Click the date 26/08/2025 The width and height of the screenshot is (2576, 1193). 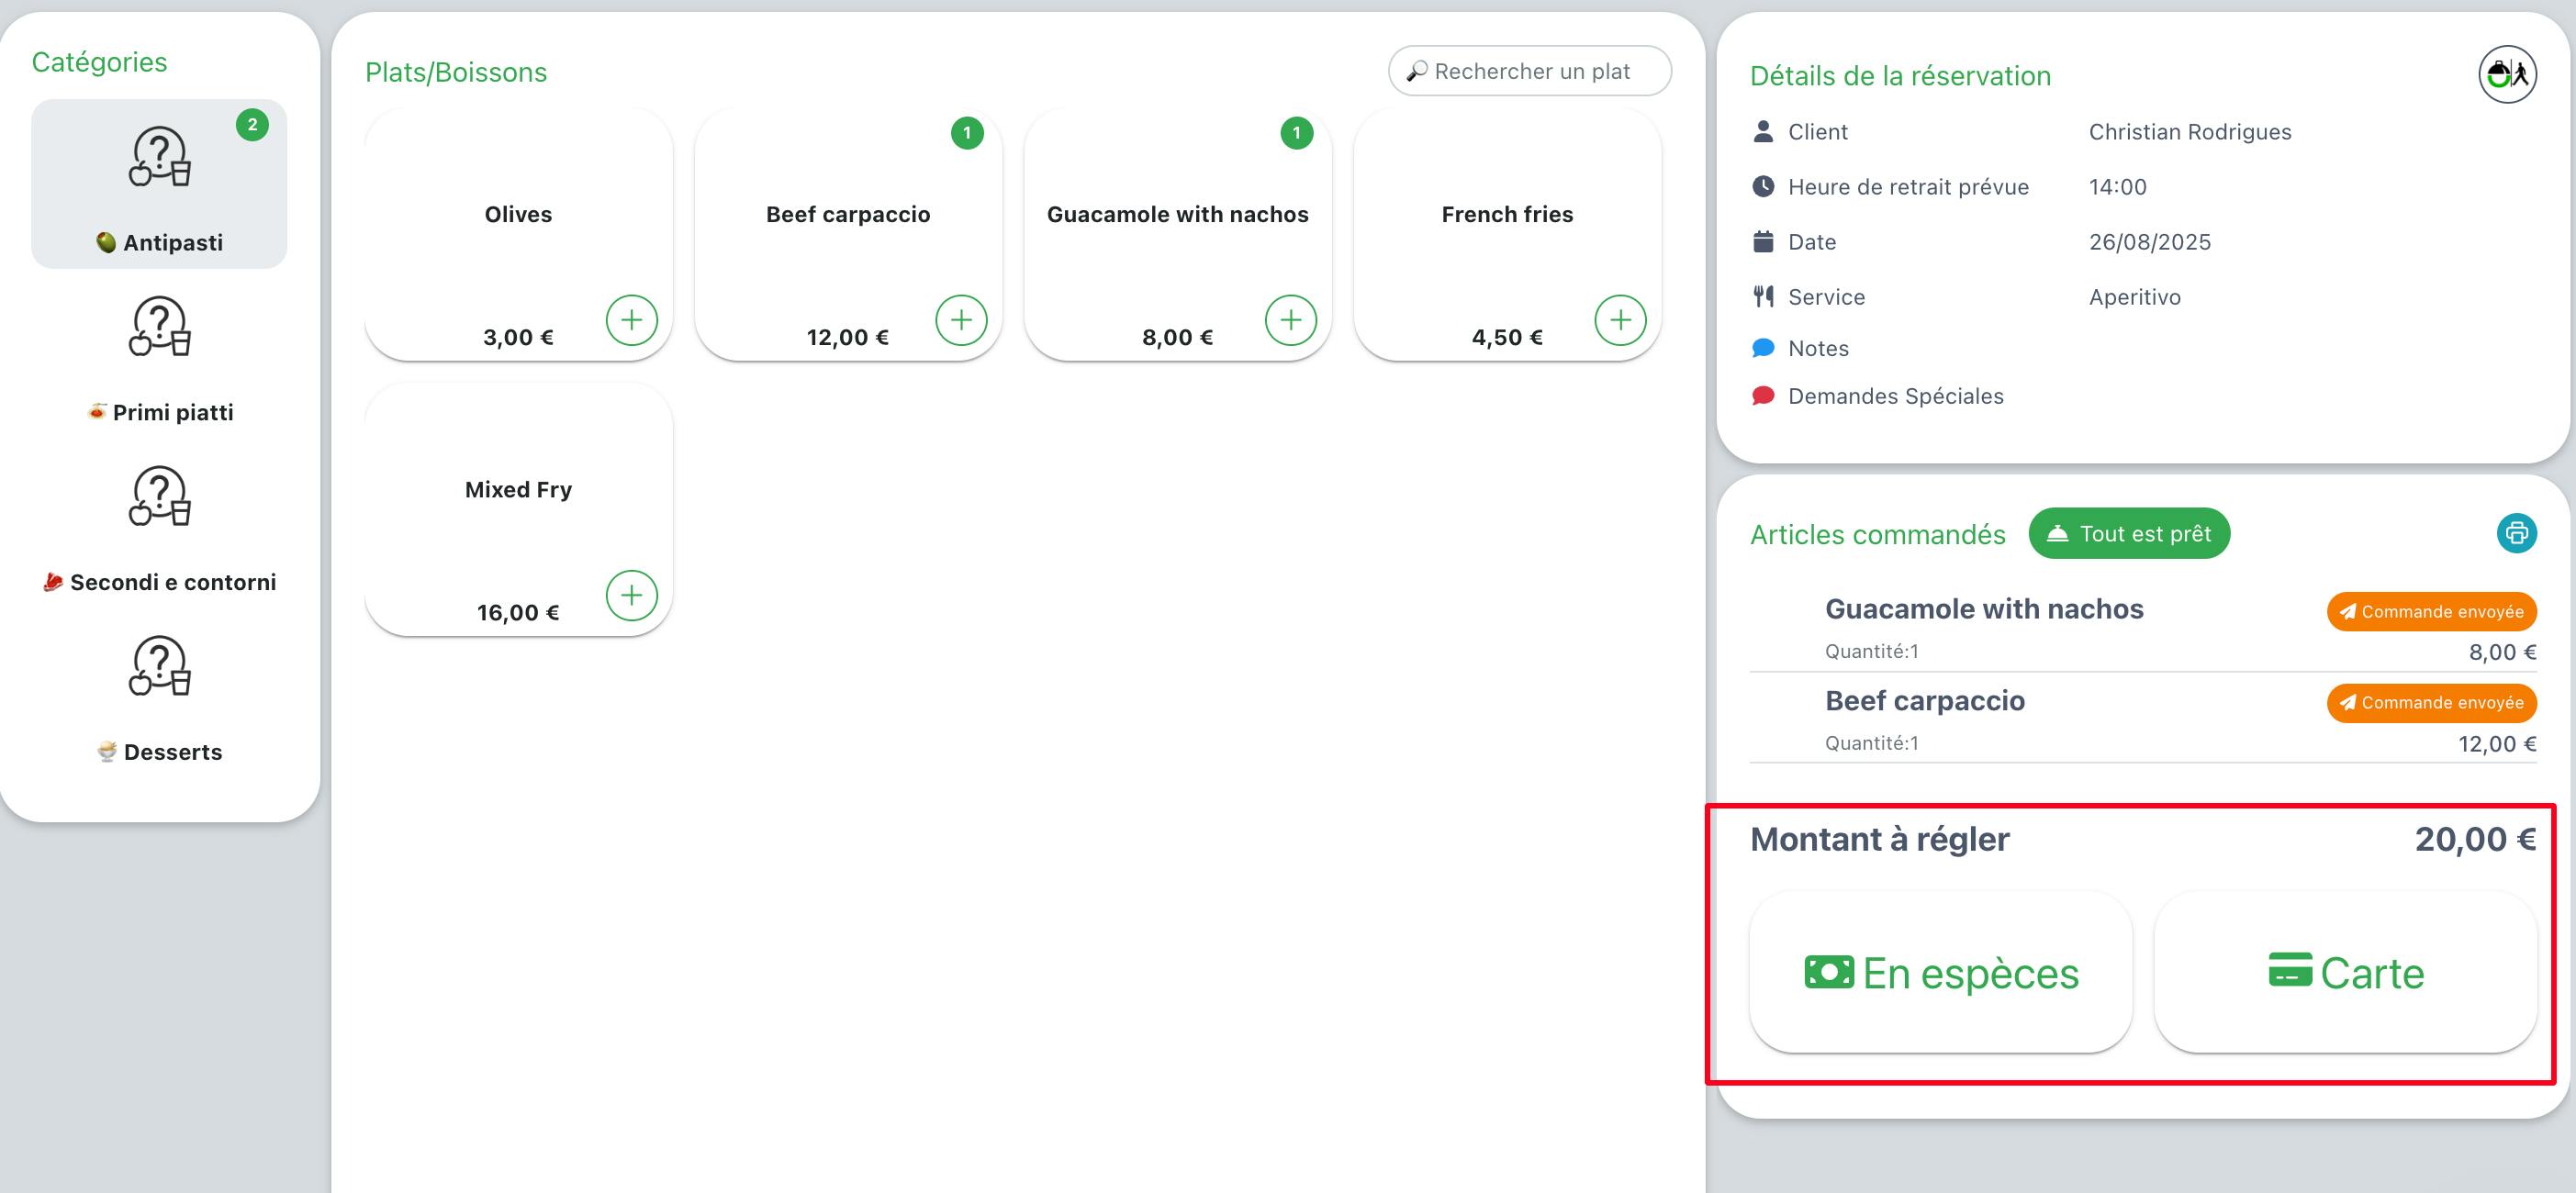[x=2149, y=241]
